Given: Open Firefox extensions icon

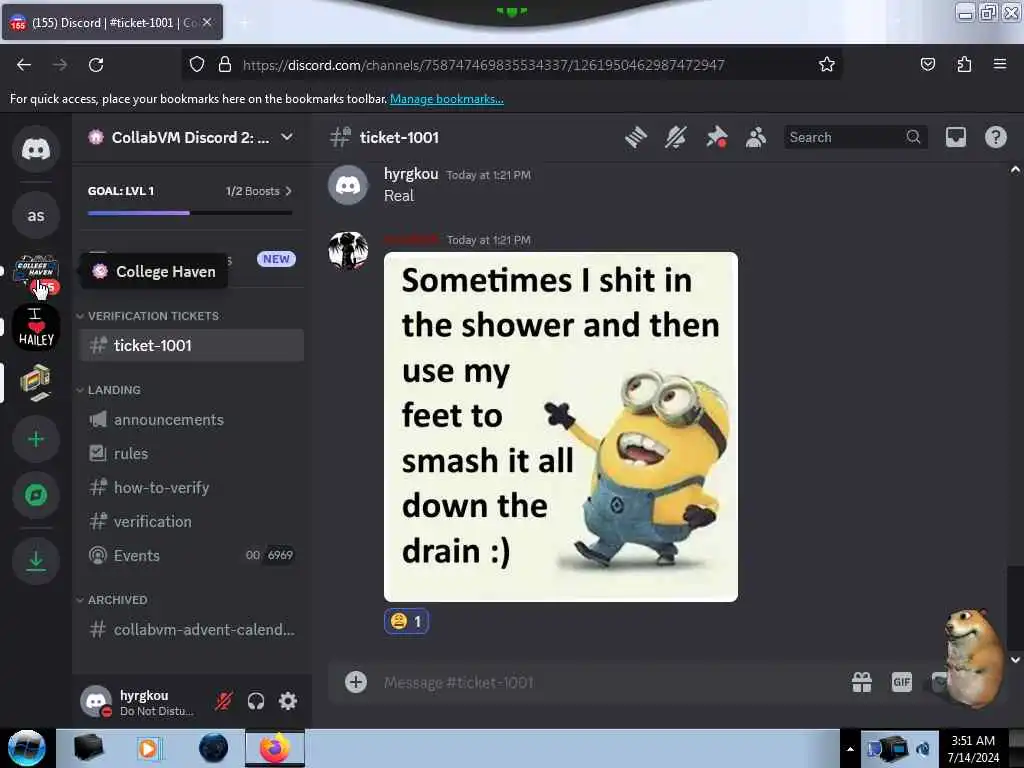Looking at the screenshot, I should 964,64.
